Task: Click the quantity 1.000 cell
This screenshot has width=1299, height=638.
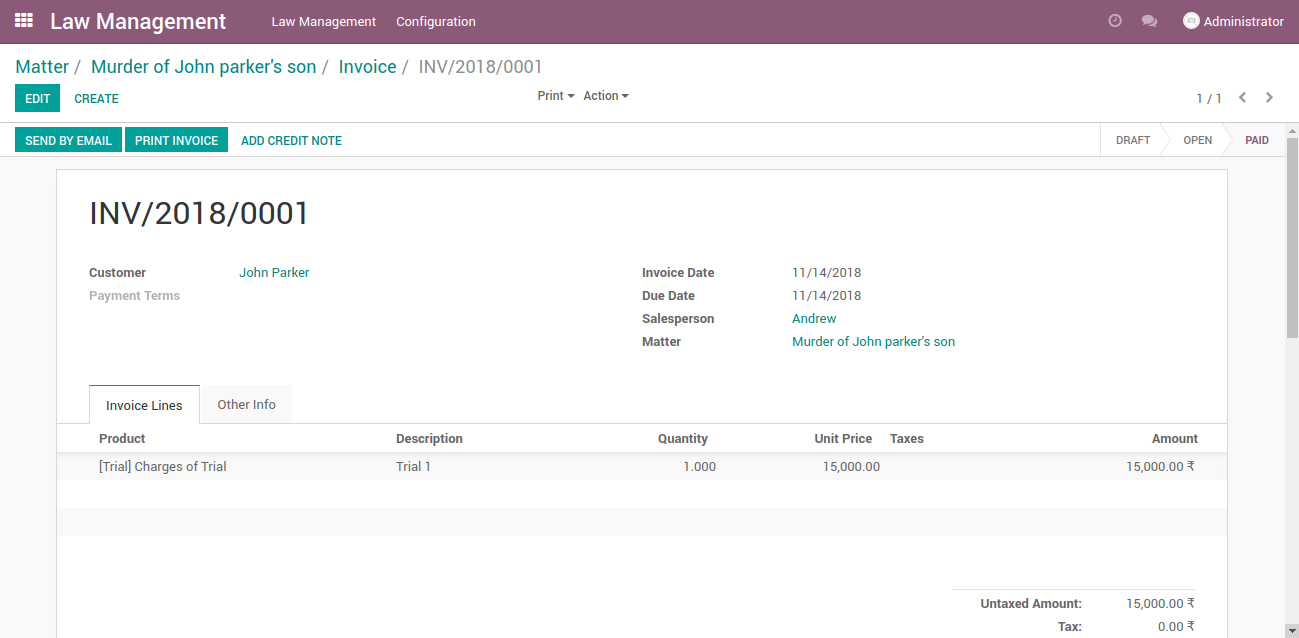Action: (x=699, y=466)
